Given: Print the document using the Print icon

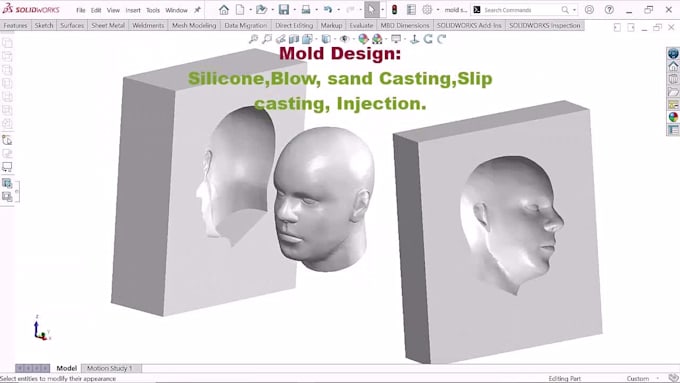Looking at the screenshot, I should click(x=306, y=10).
